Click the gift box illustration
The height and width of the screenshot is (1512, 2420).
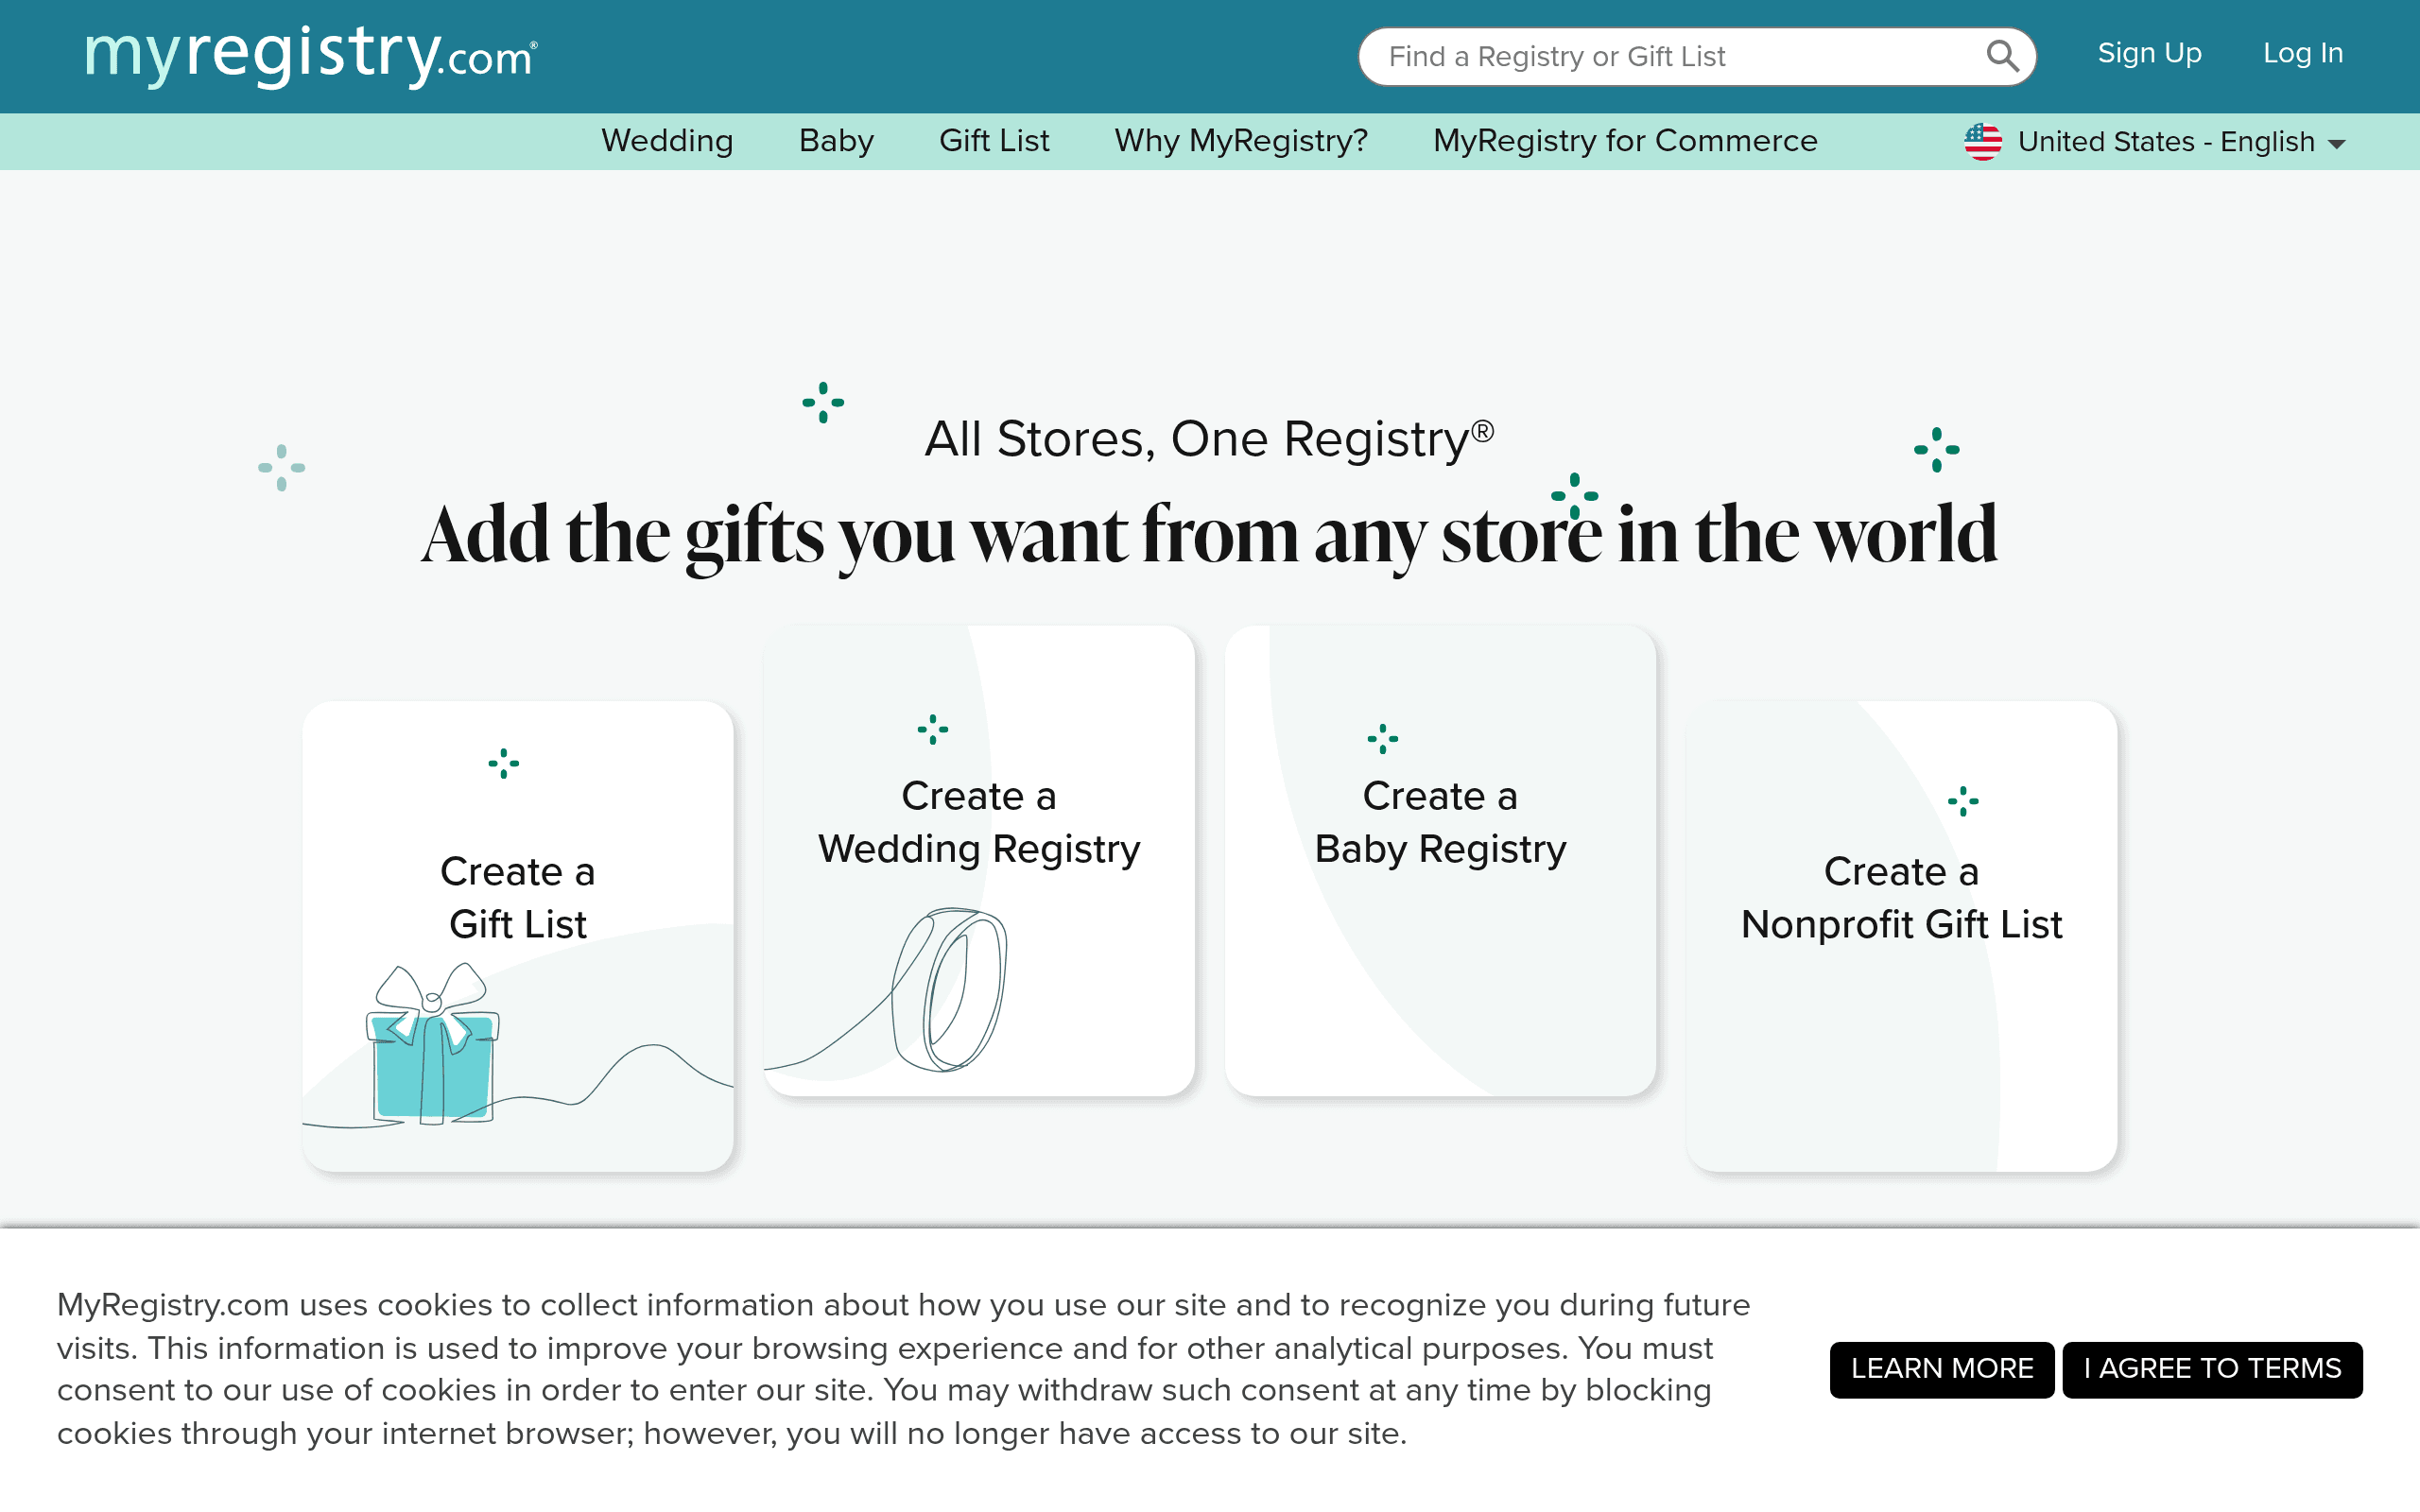432,1045
